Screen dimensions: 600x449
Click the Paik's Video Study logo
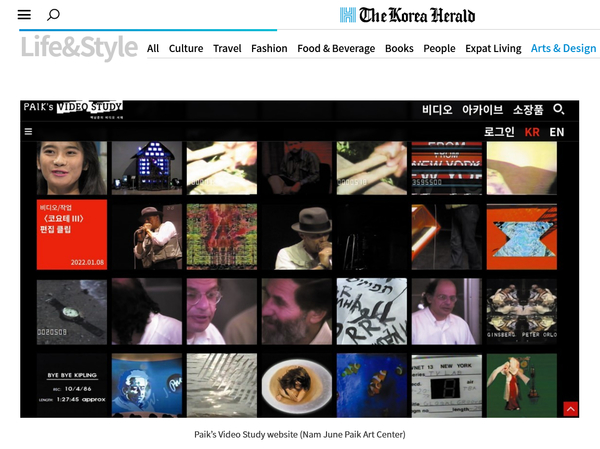[x=72, y=108]
